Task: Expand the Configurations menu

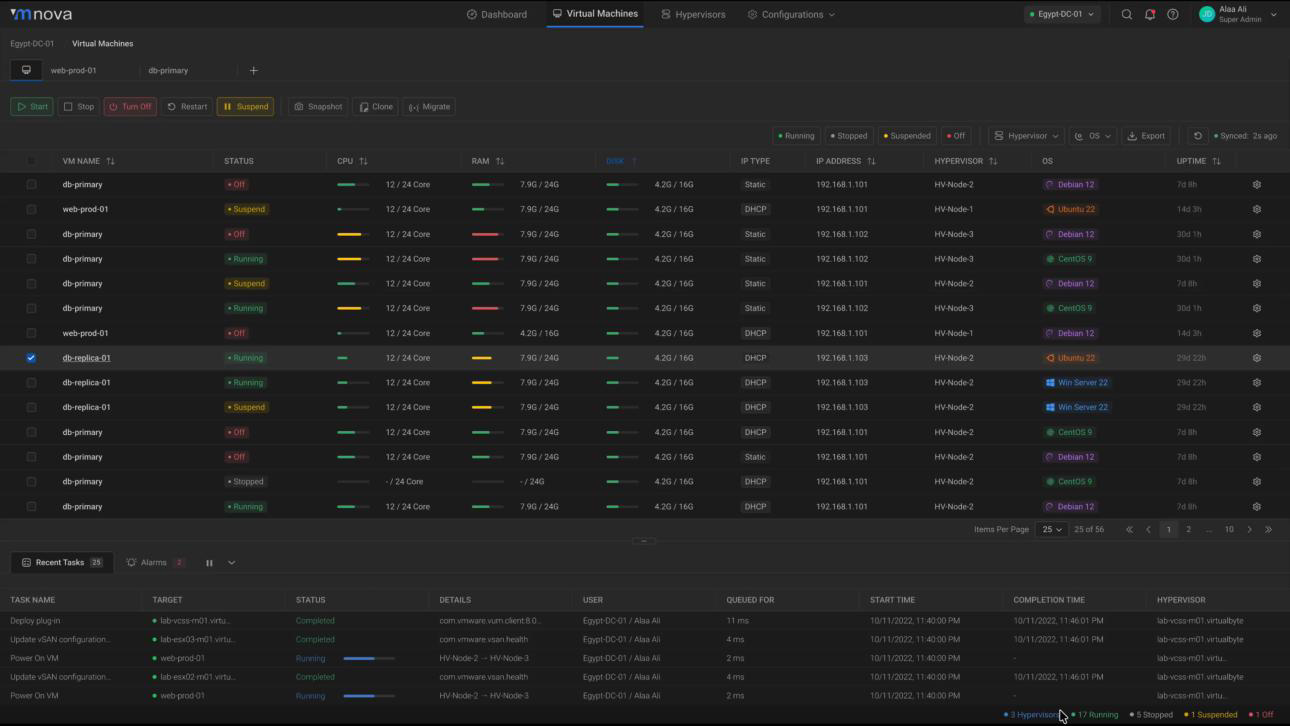Action: pyautogui.click(x=791, y=14)
